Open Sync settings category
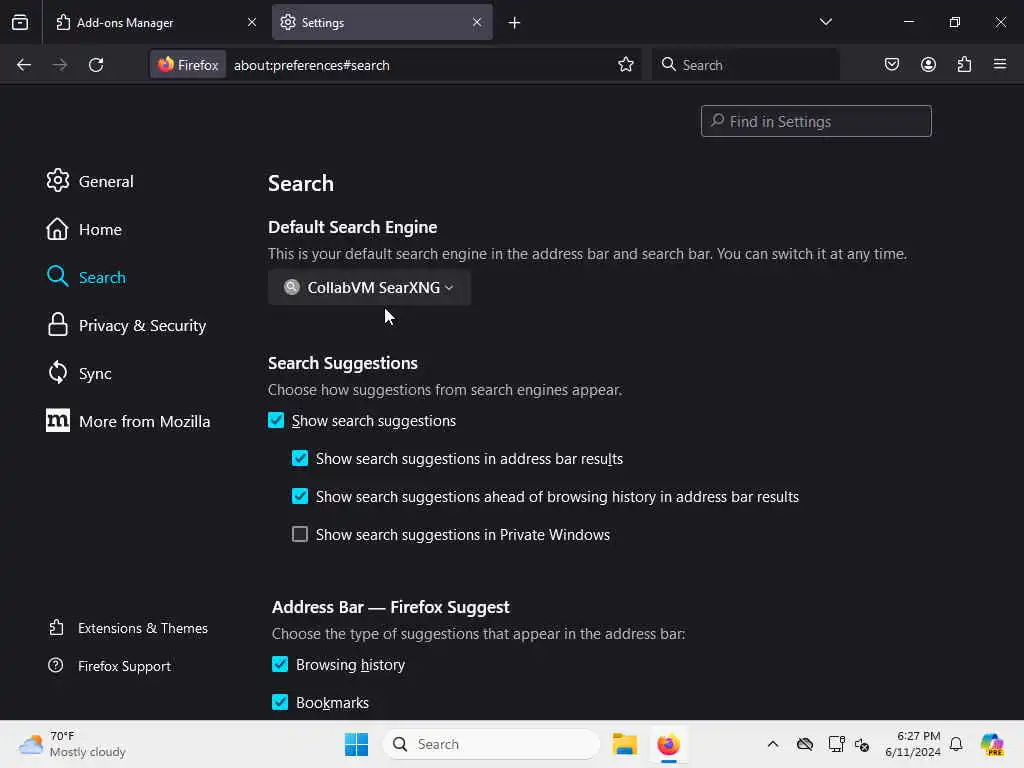 [x=79, y=374]
